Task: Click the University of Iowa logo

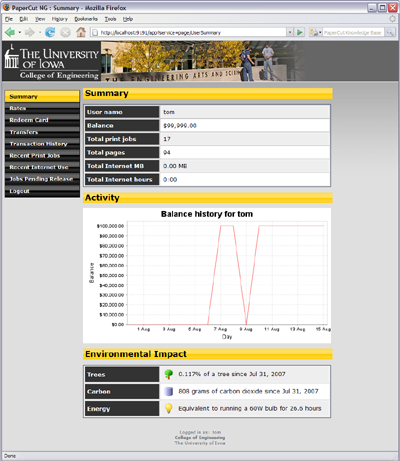Action: click(51, 61)
